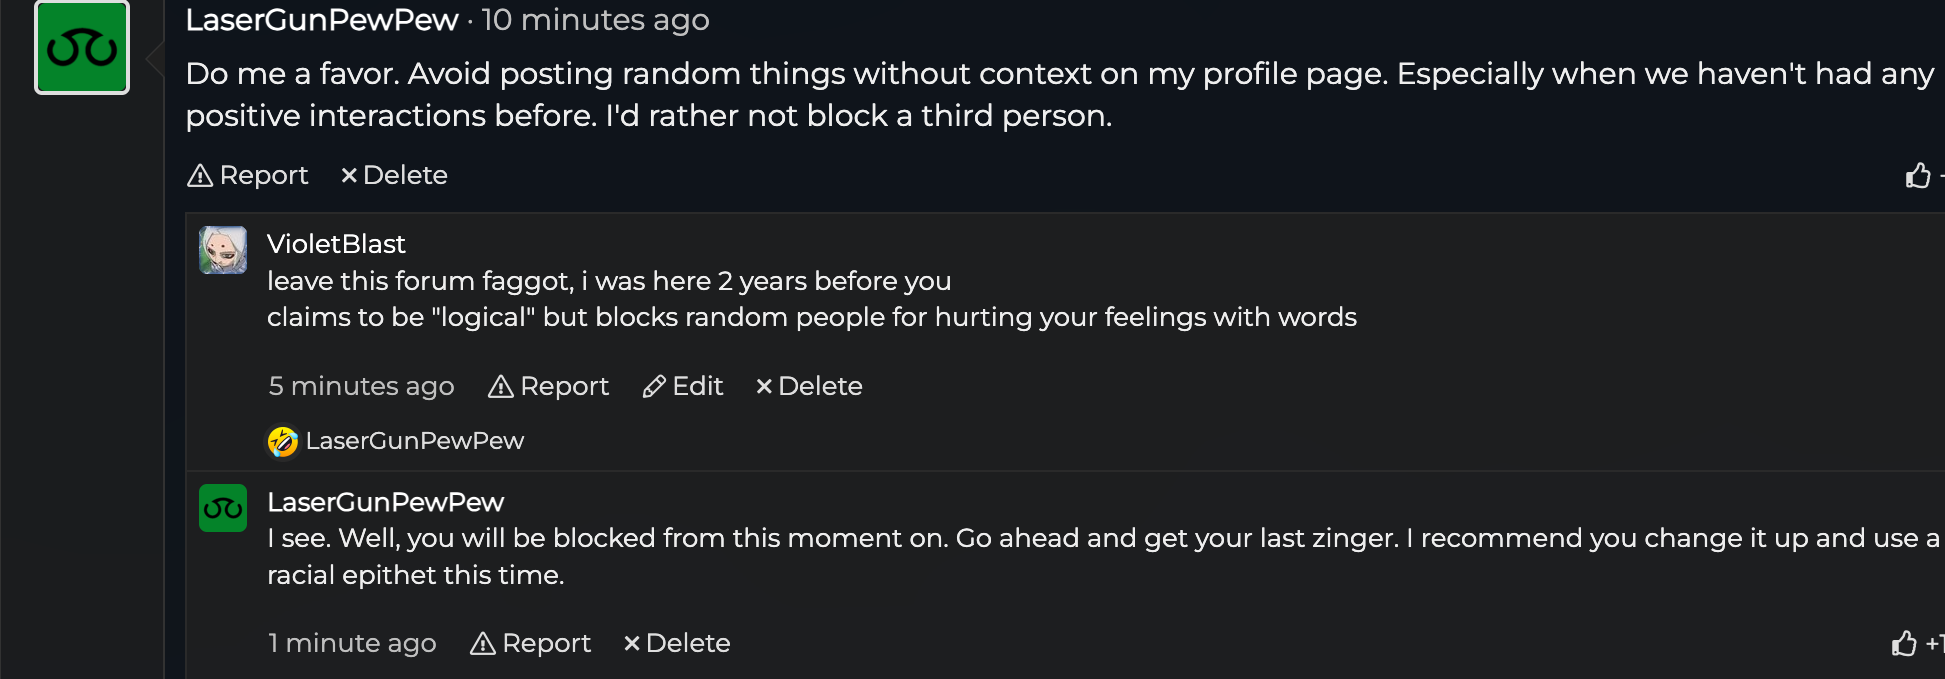Open LaserGunPewPew's name beside the laughing reaction
1945x679 pixels.
[x=415, y=441]
